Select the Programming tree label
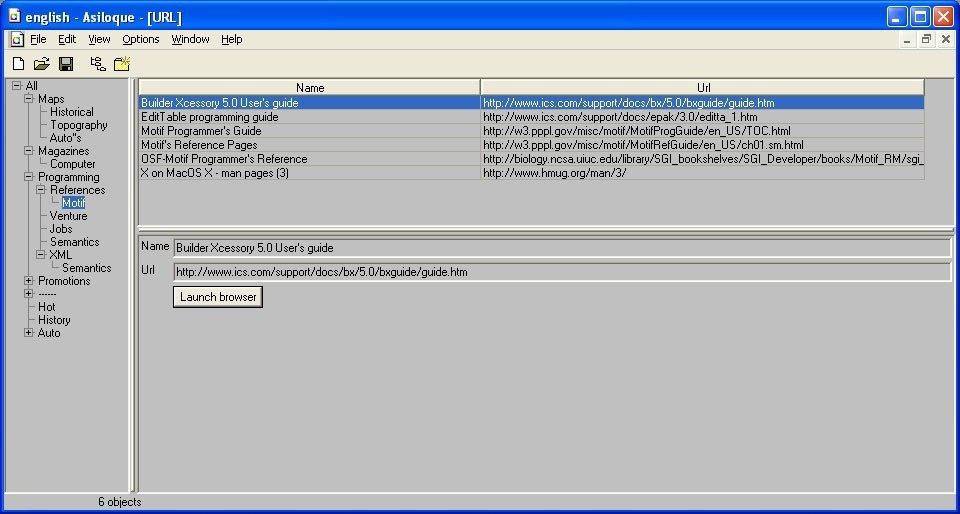 coord(69,177)
